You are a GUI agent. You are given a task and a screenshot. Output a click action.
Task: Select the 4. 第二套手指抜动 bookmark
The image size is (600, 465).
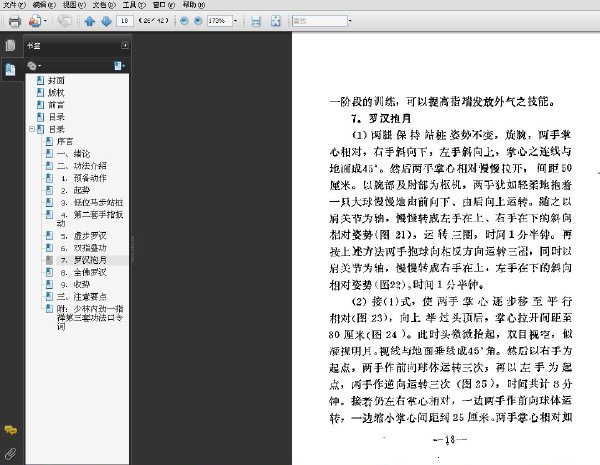pos(90,219)
